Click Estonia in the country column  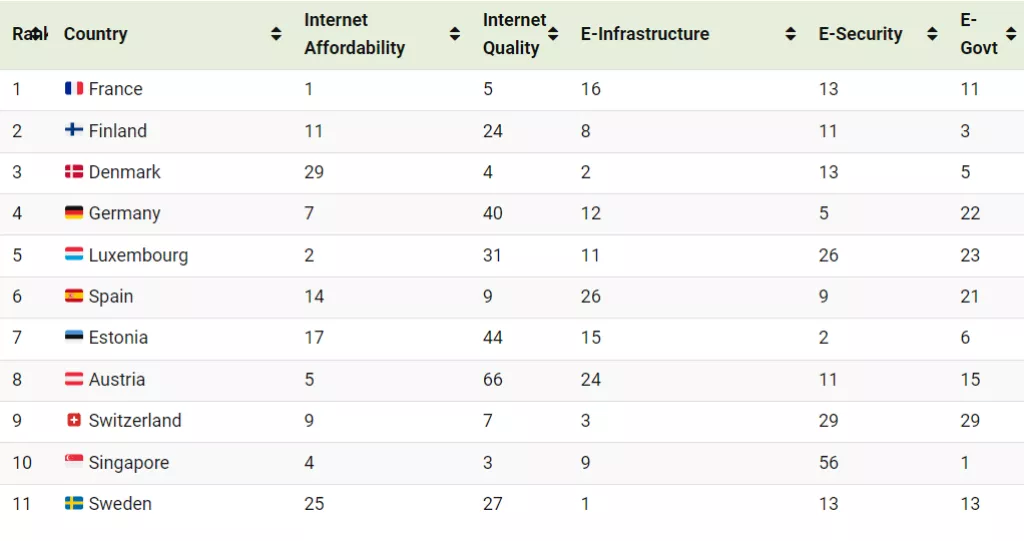point(118,338)
